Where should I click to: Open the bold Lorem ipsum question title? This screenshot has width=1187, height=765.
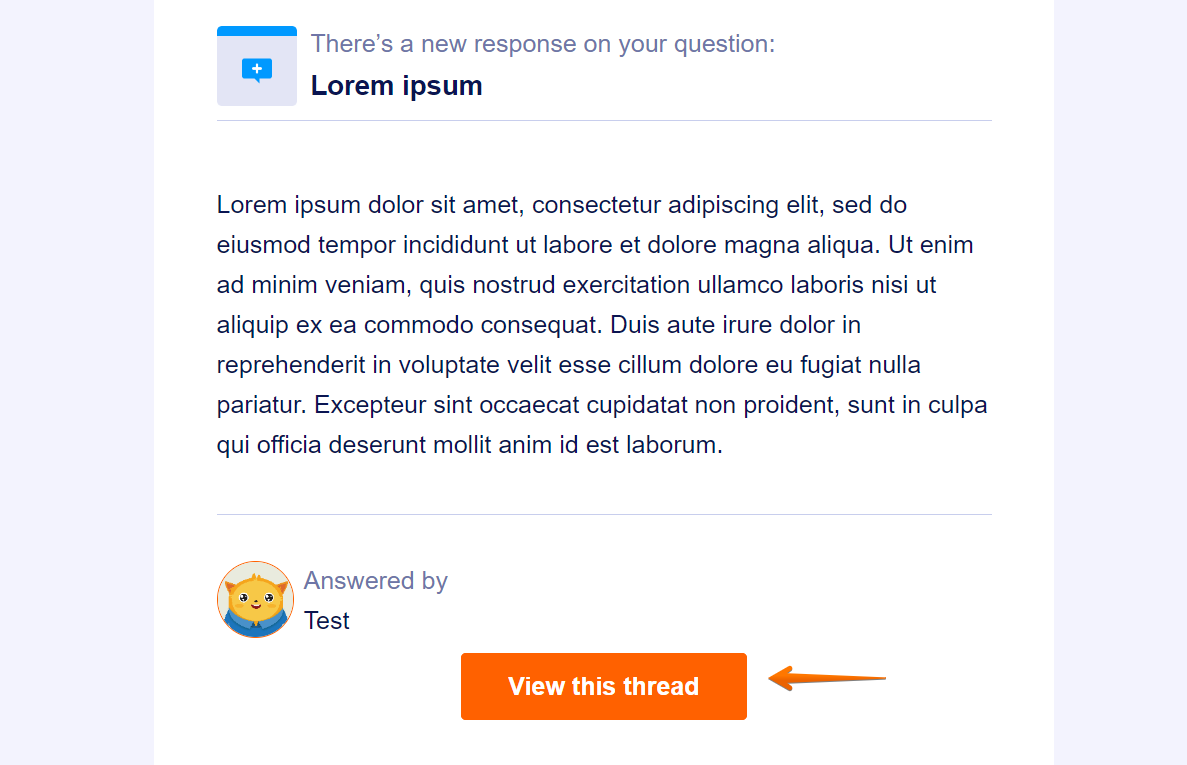point(396,86)
